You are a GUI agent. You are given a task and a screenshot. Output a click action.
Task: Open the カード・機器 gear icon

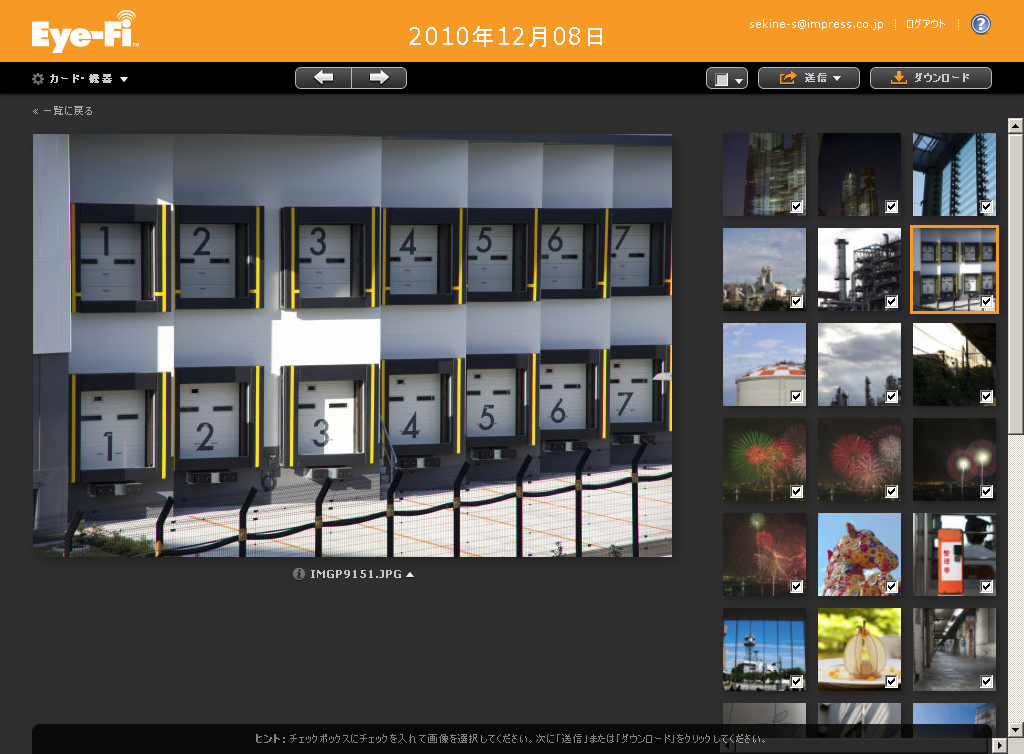click(37, 76)
